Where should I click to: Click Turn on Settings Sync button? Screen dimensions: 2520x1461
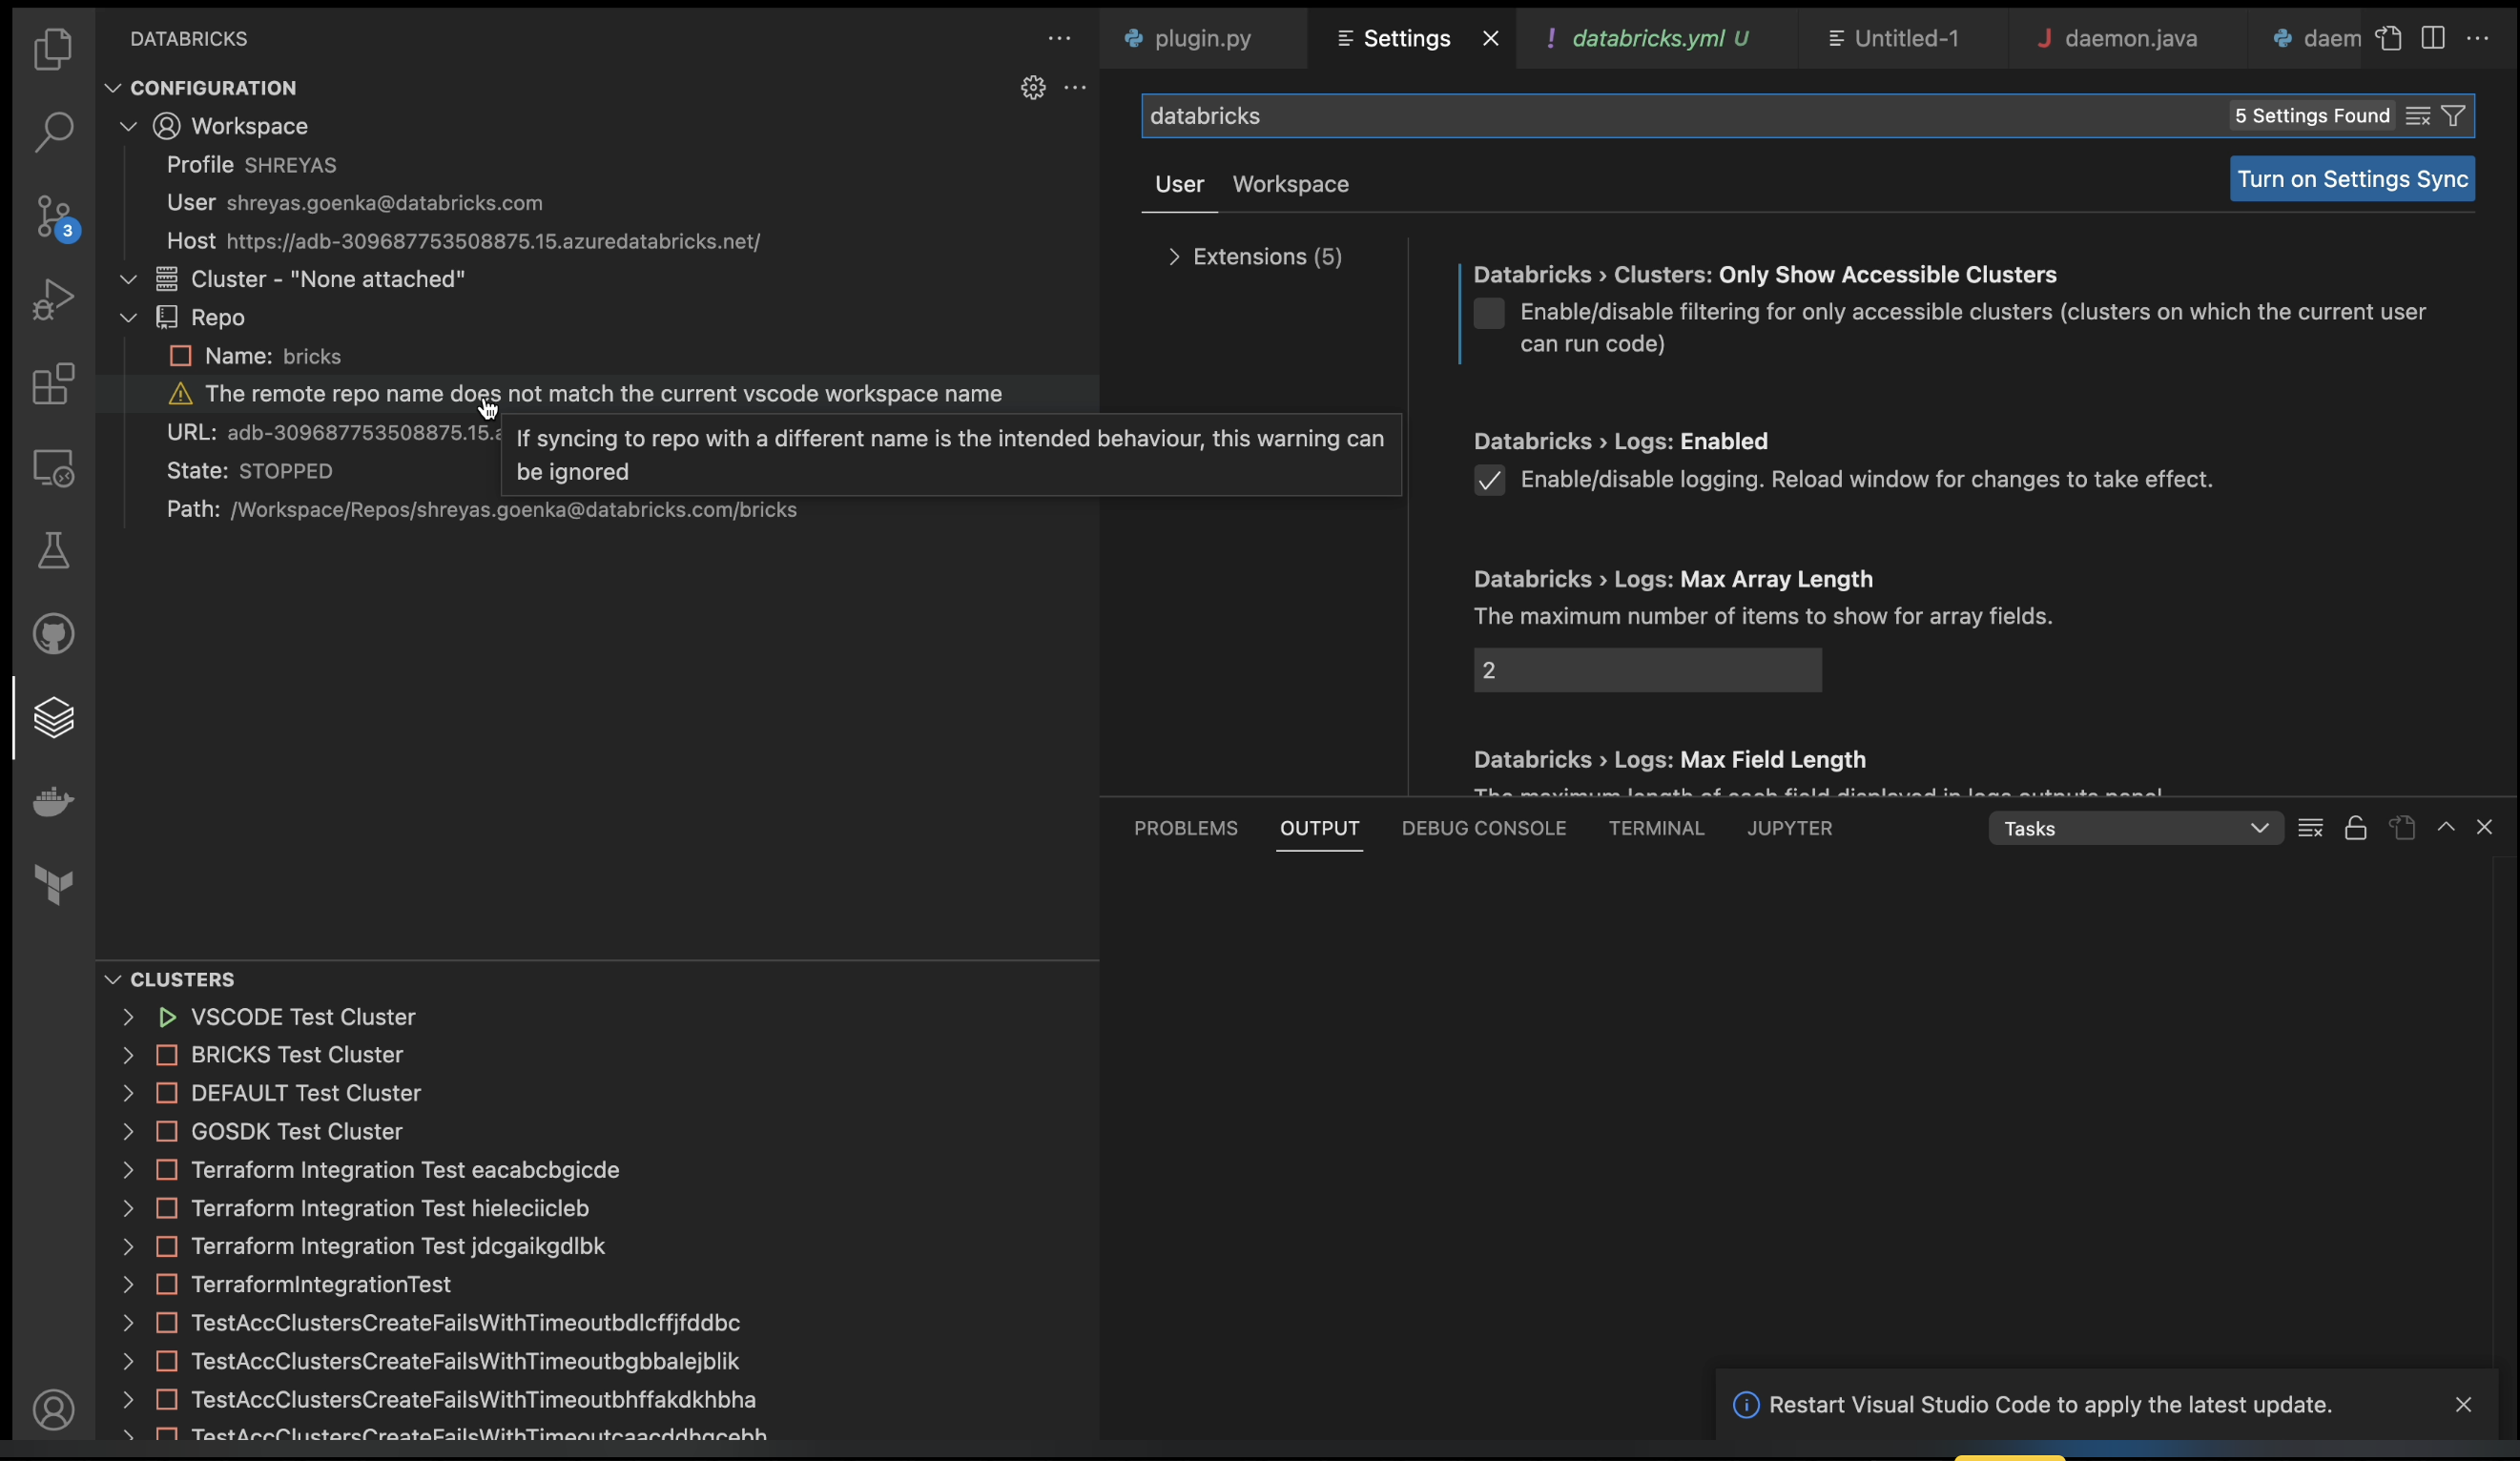(2352, 179)
